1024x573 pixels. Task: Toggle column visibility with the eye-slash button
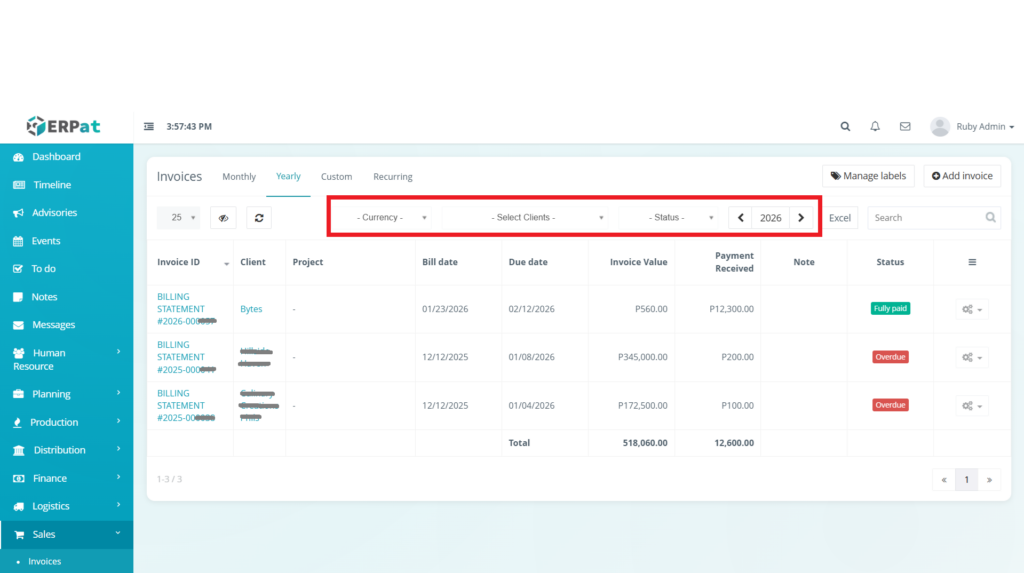click(224, 217)
